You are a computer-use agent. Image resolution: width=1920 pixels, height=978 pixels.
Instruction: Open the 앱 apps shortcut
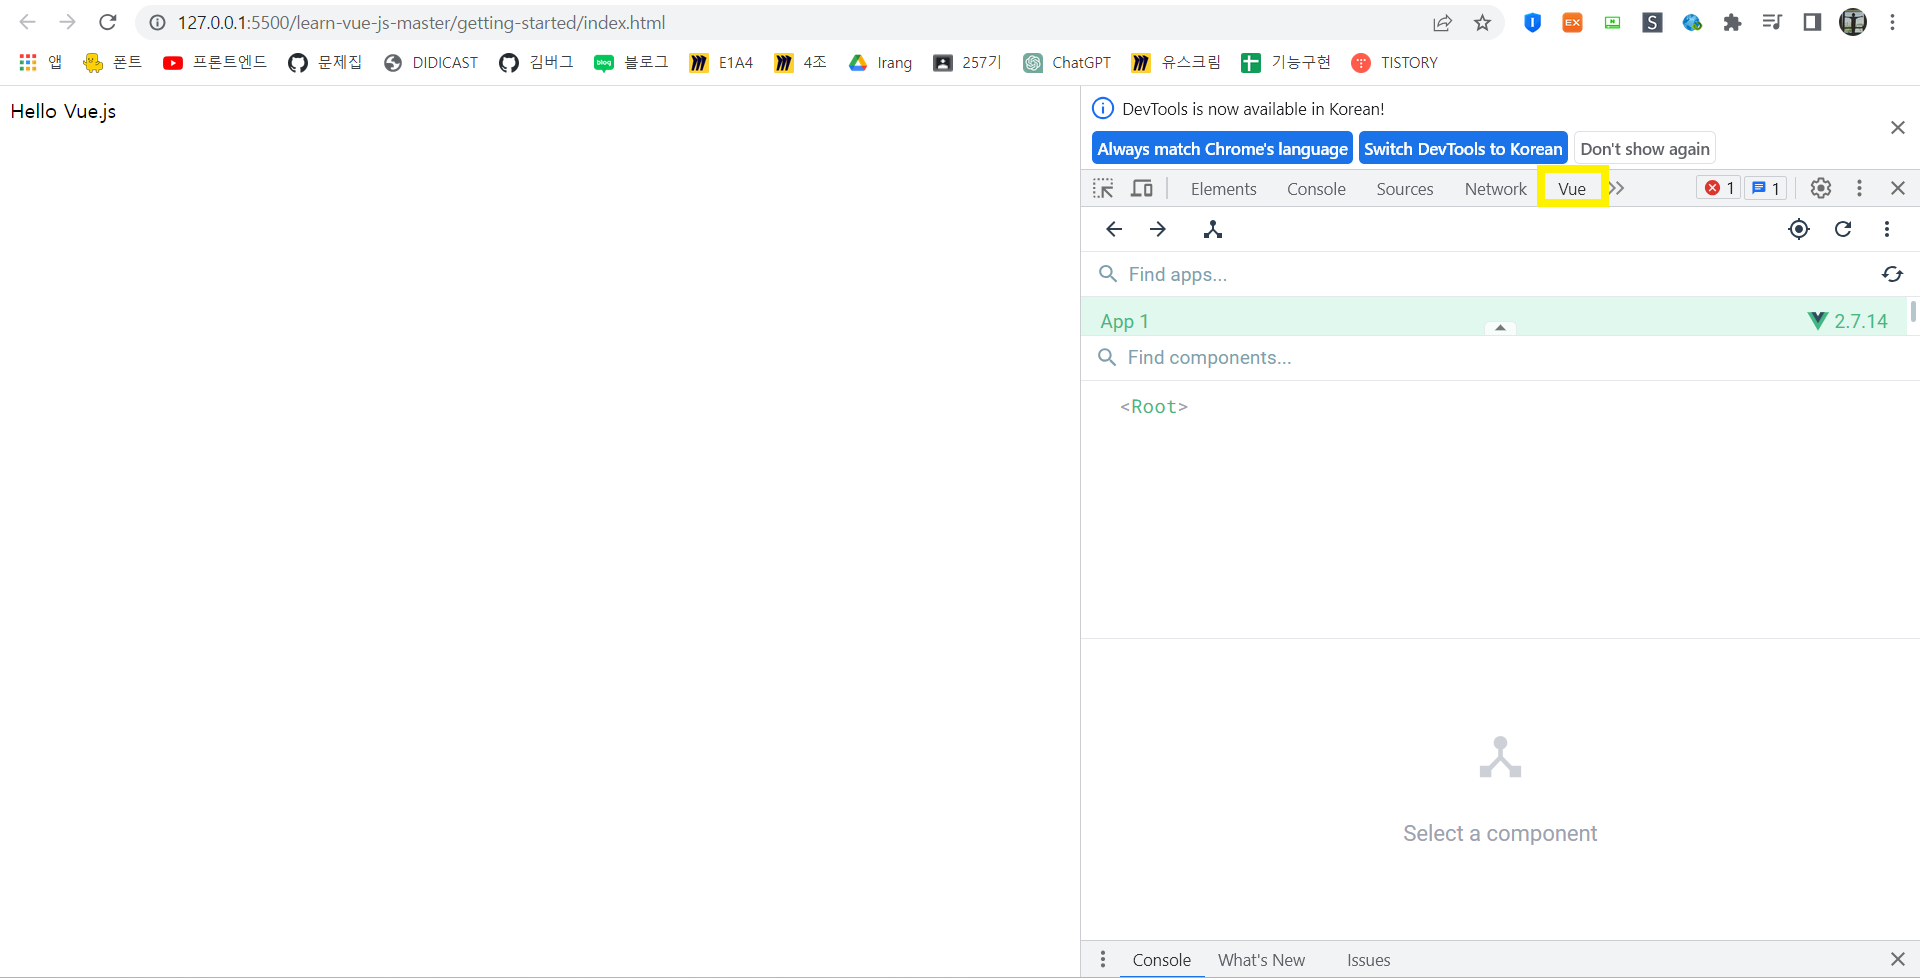(x=41, y=62)
